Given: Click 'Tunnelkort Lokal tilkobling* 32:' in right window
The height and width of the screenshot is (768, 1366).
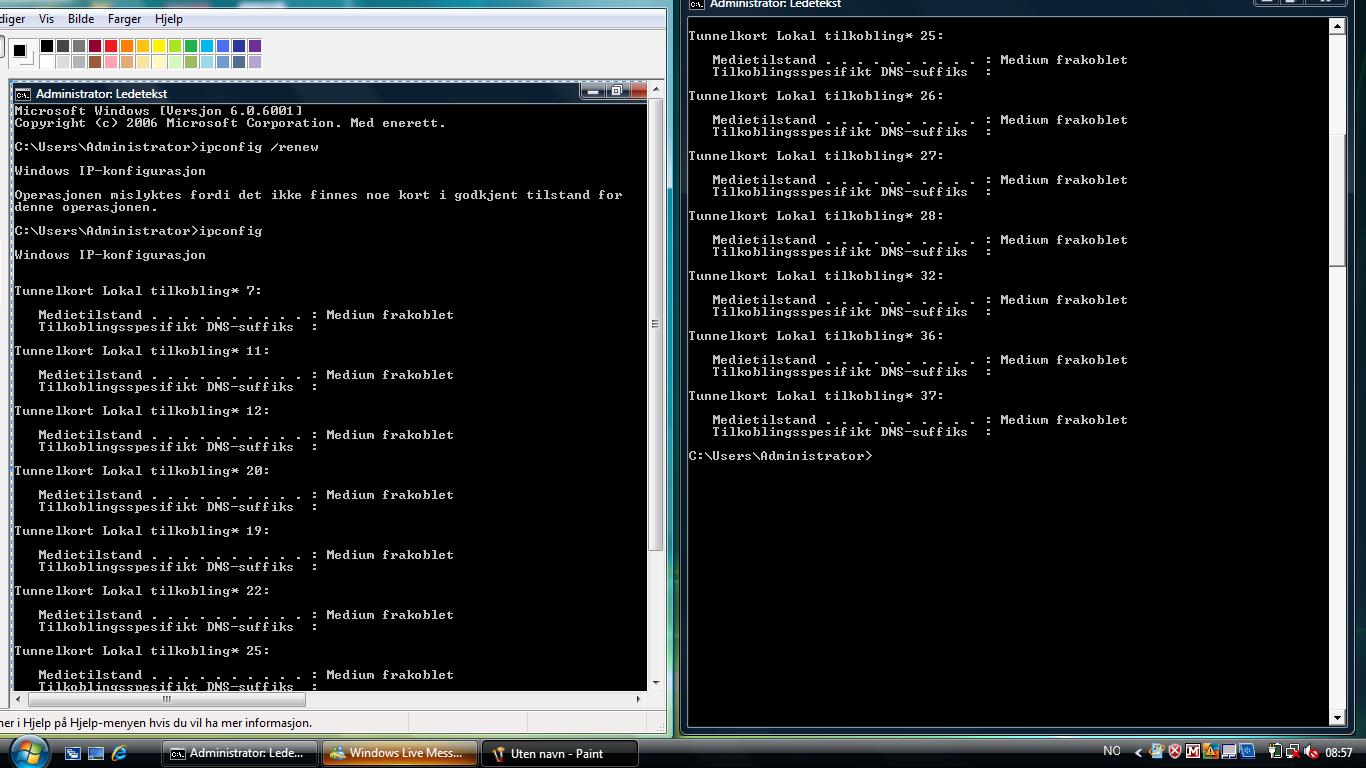Looking at the screenshot, I should (x=816, y=276).
